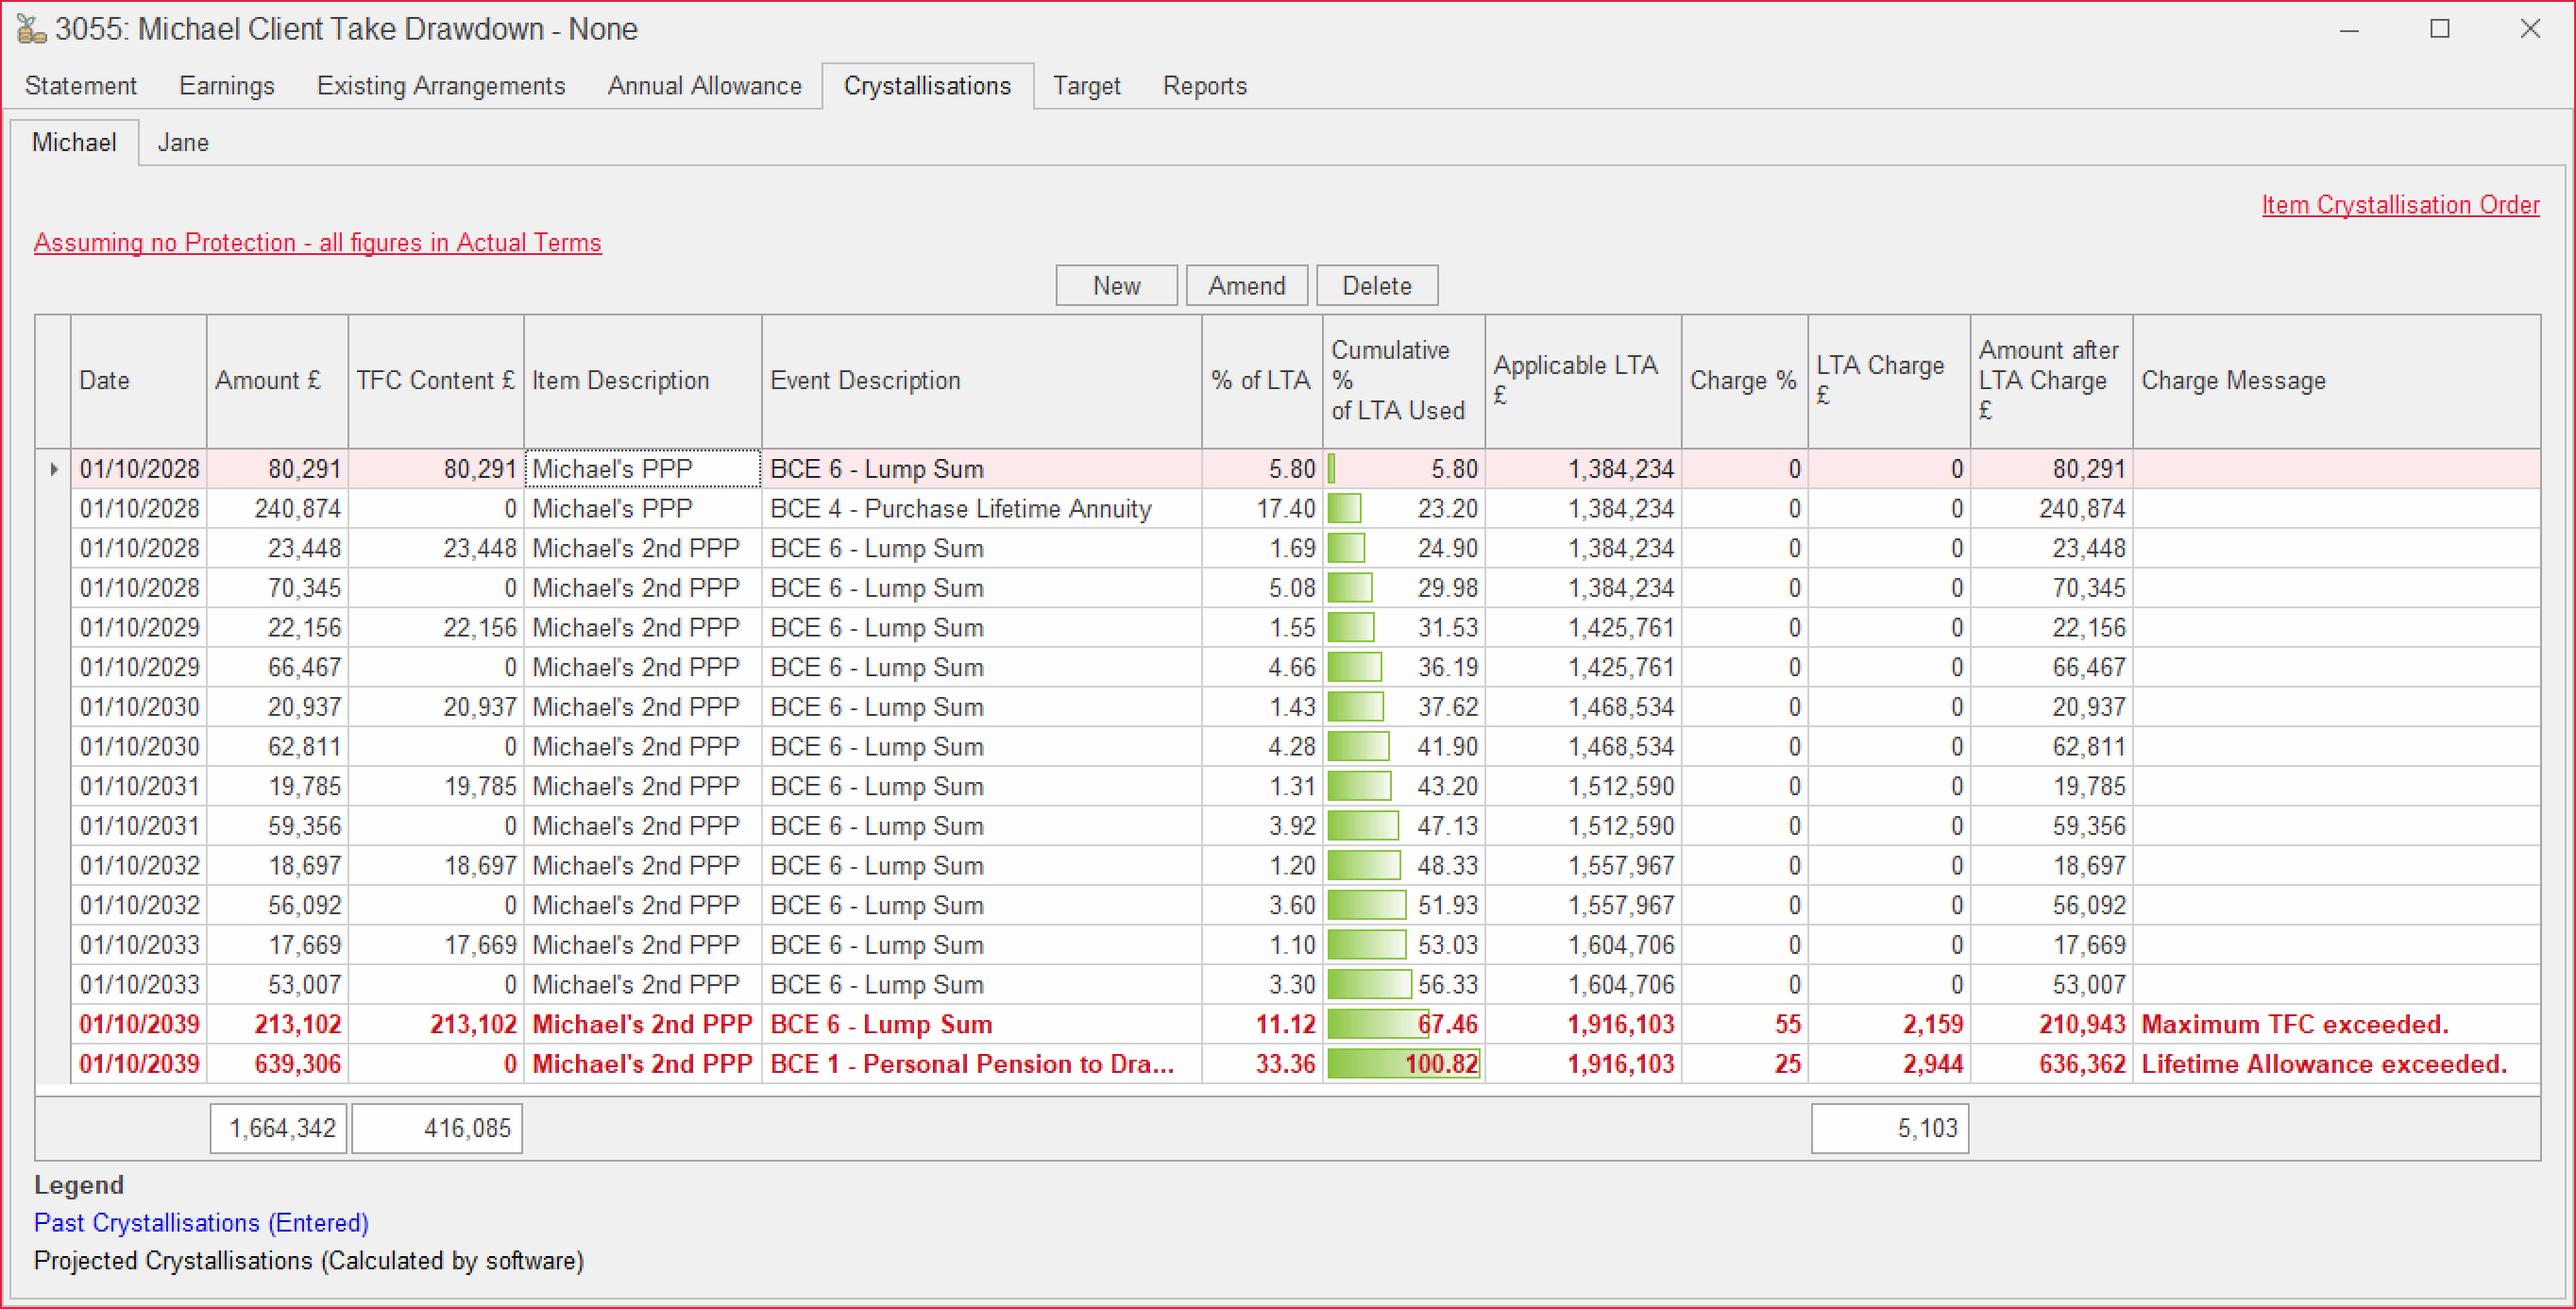2576x1309 pixels.
Task: Click the application icon in the title bar
Action: (30, 29)
